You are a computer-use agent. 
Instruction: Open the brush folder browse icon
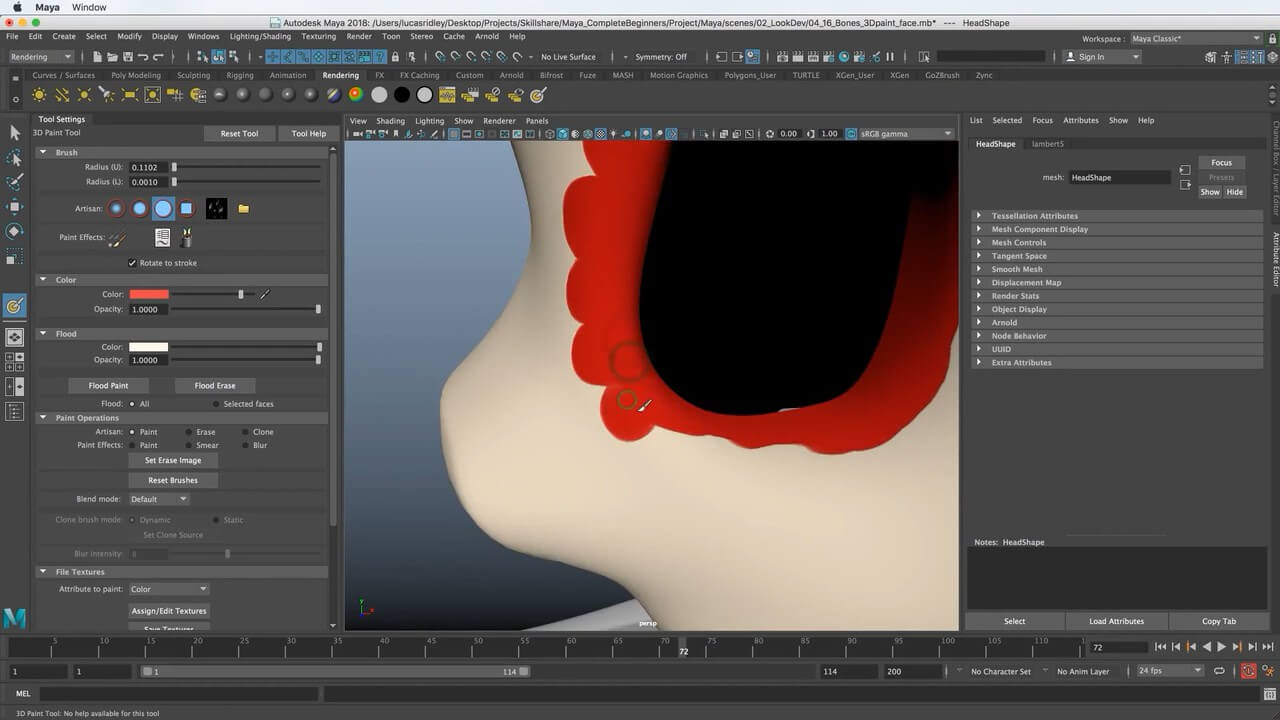click(243, 209)
